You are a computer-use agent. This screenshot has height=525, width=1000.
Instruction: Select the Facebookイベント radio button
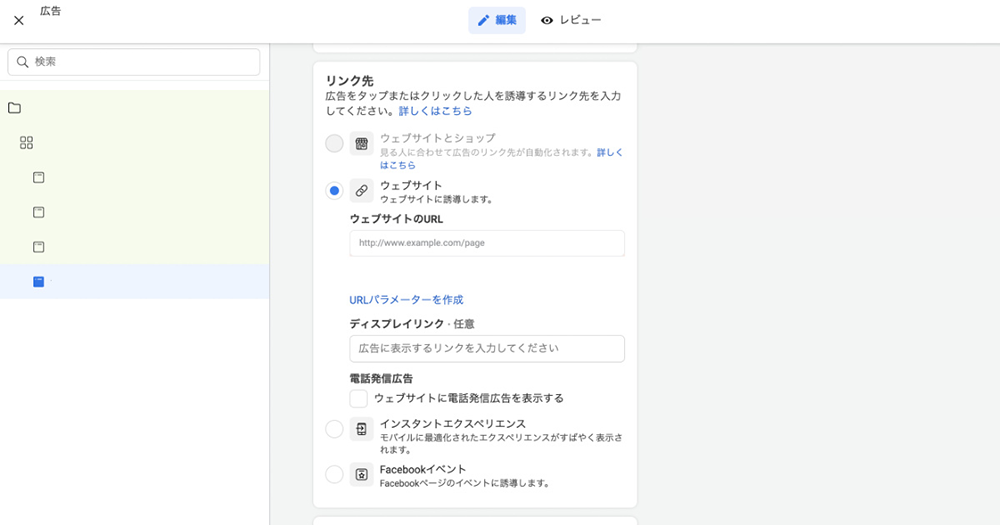coord(334,475)
